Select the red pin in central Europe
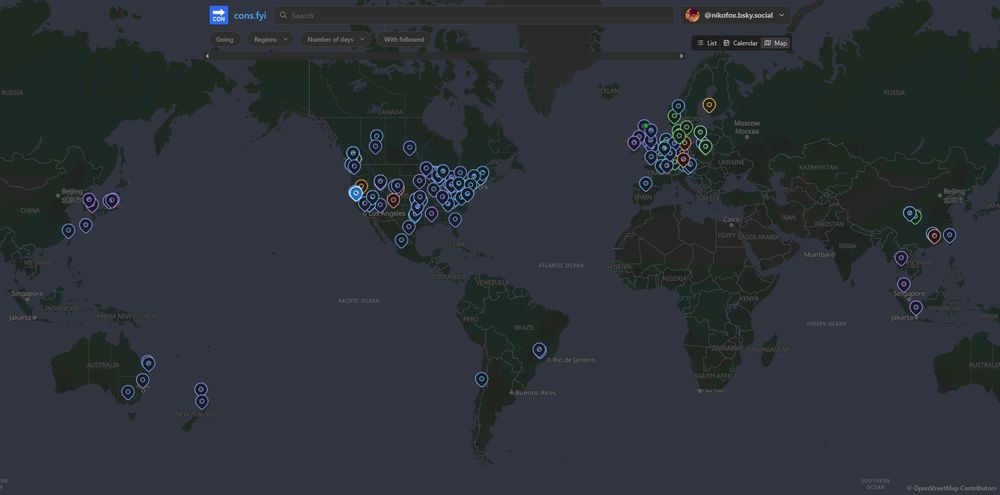The height and width of the screenshot is (495, 1000). click(684, 159)
